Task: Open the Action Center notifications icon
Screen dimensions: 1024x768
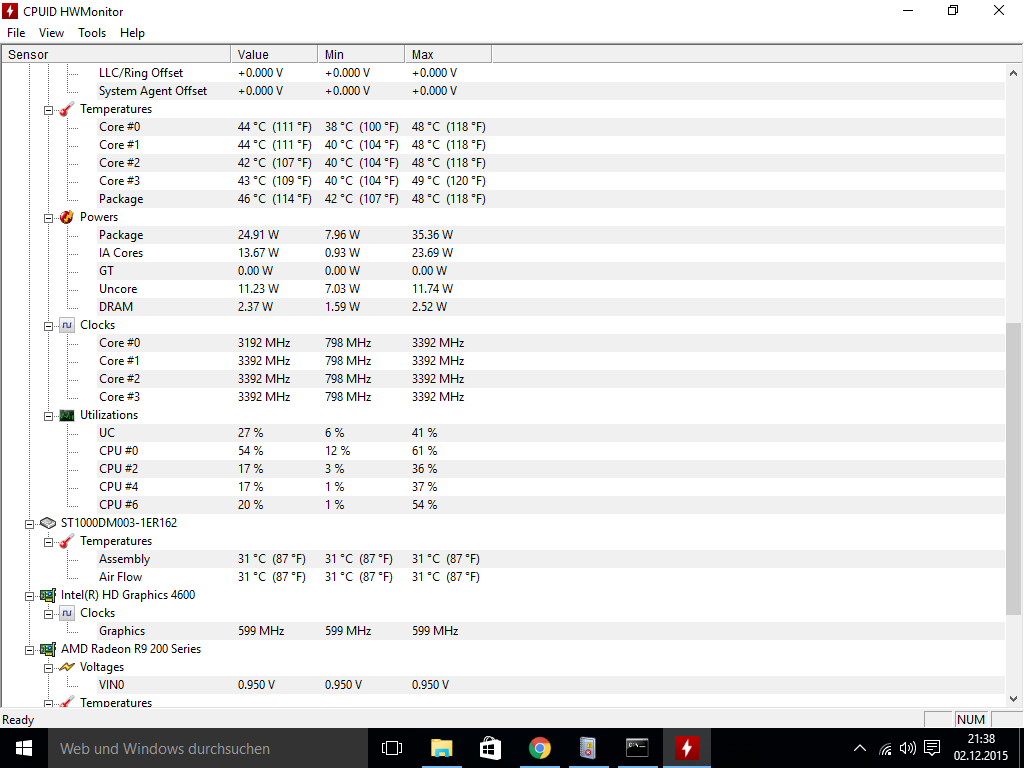Action: click(x=933, y=748)
